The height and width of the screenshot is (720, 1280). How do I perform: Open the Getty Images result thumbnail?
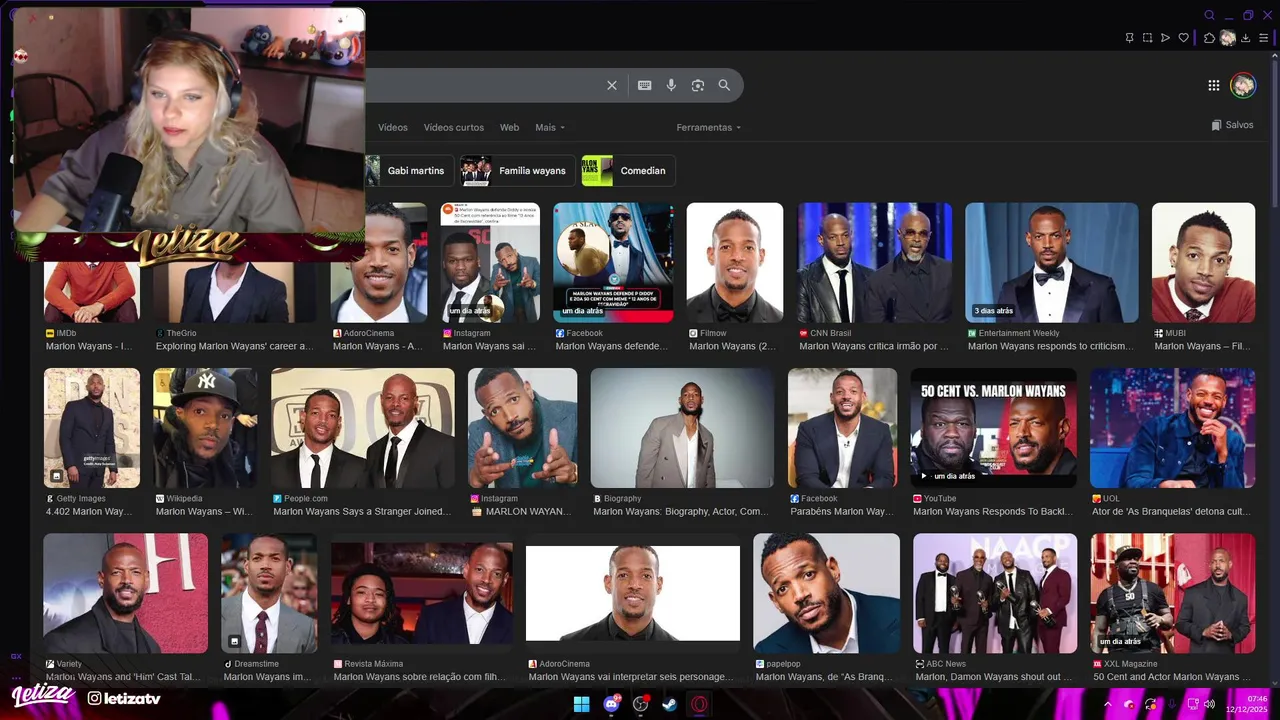(92, 428)
